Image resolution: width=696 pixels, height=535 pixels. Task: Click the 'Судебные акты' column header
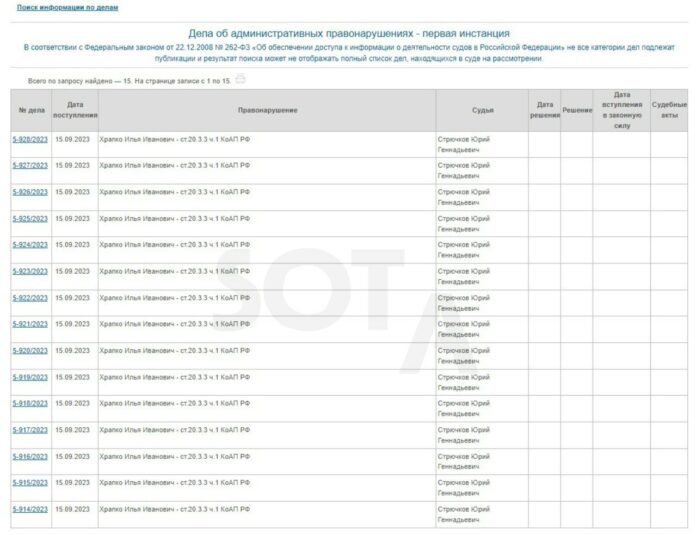click(x=669, y=110)
